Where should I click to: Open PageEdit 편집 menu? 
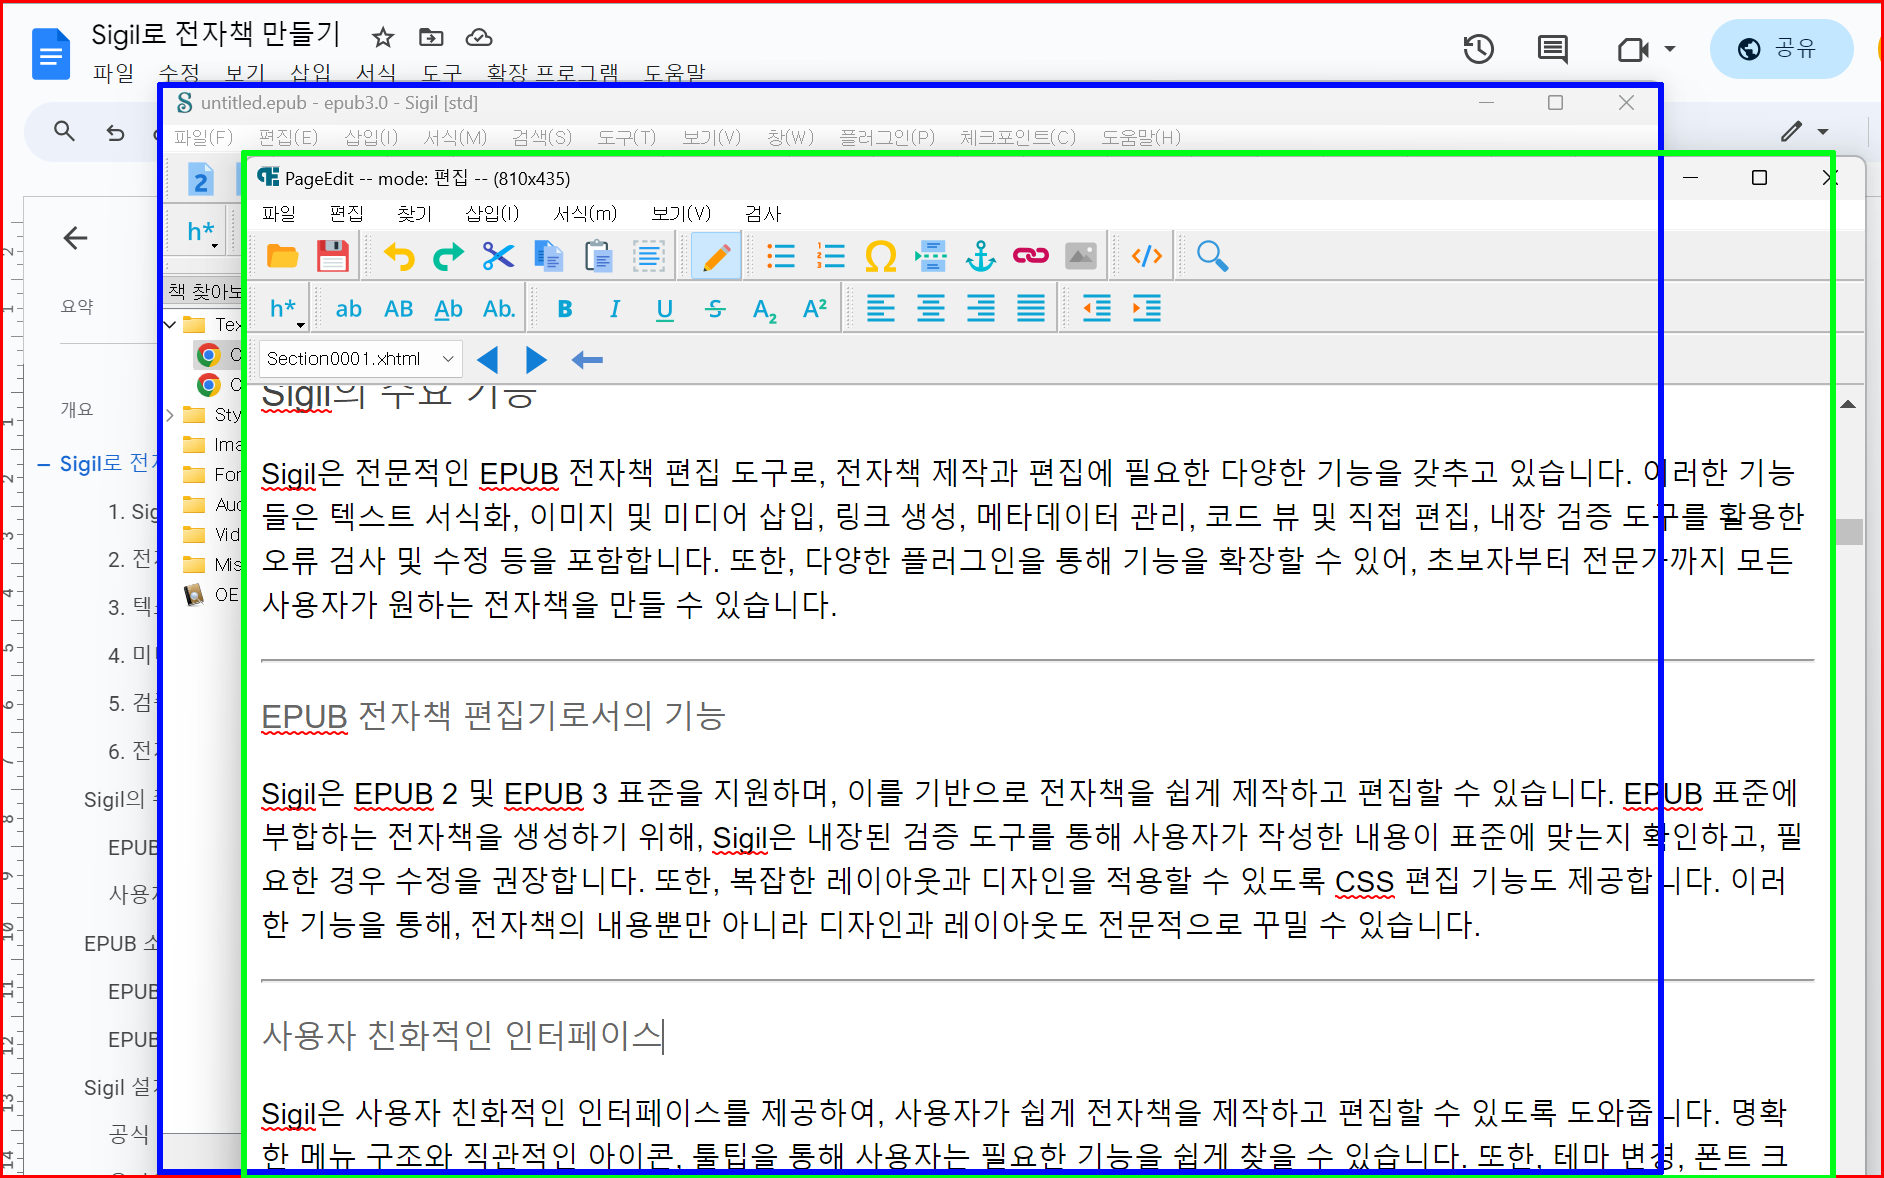[x=346, y=213]
